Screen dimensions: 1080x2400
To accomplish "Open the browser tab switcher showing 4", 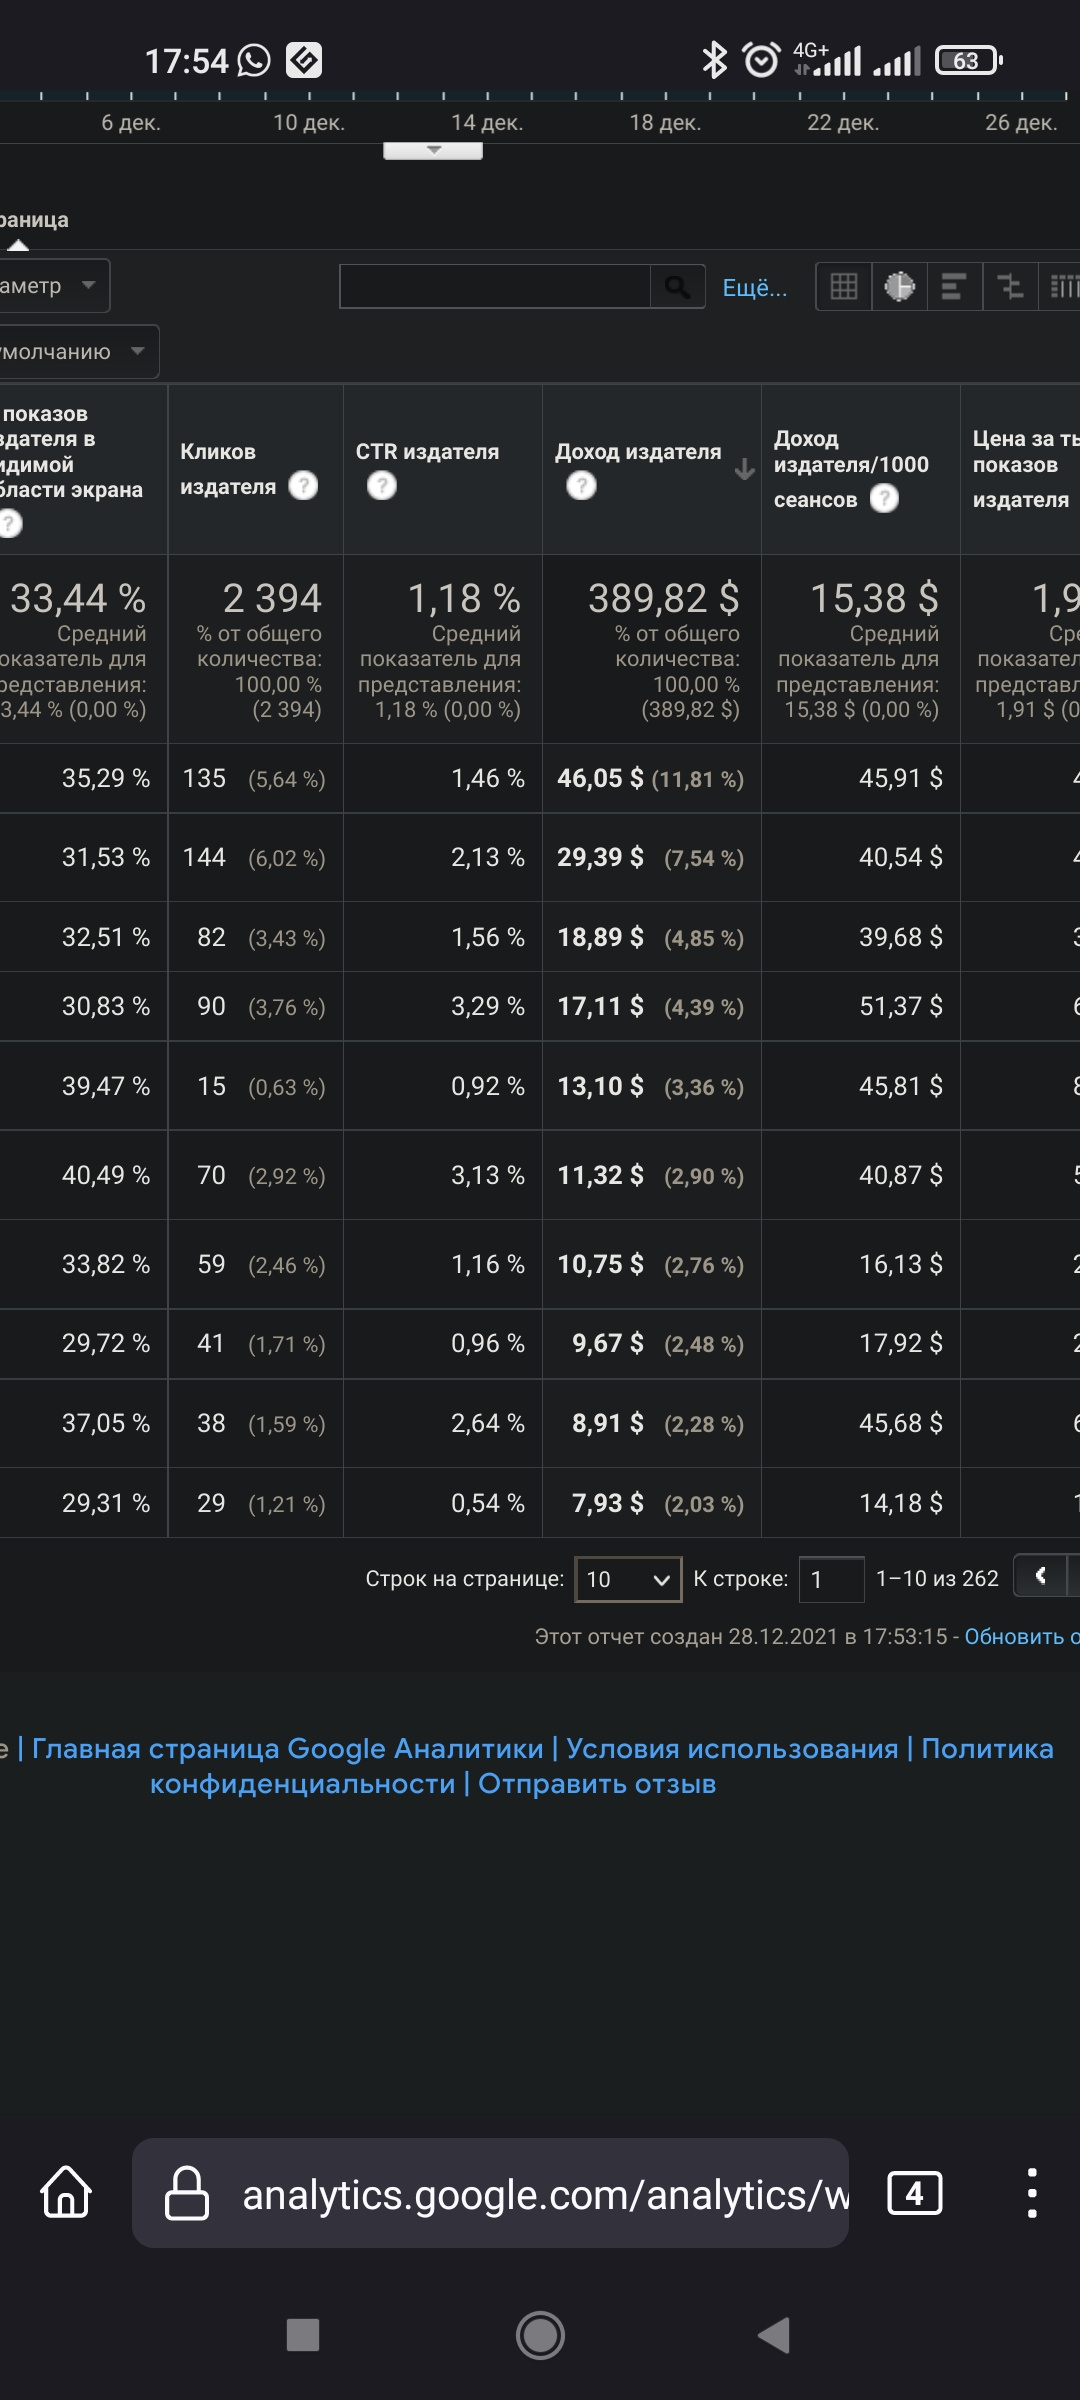I will [x=914, y=2193].
